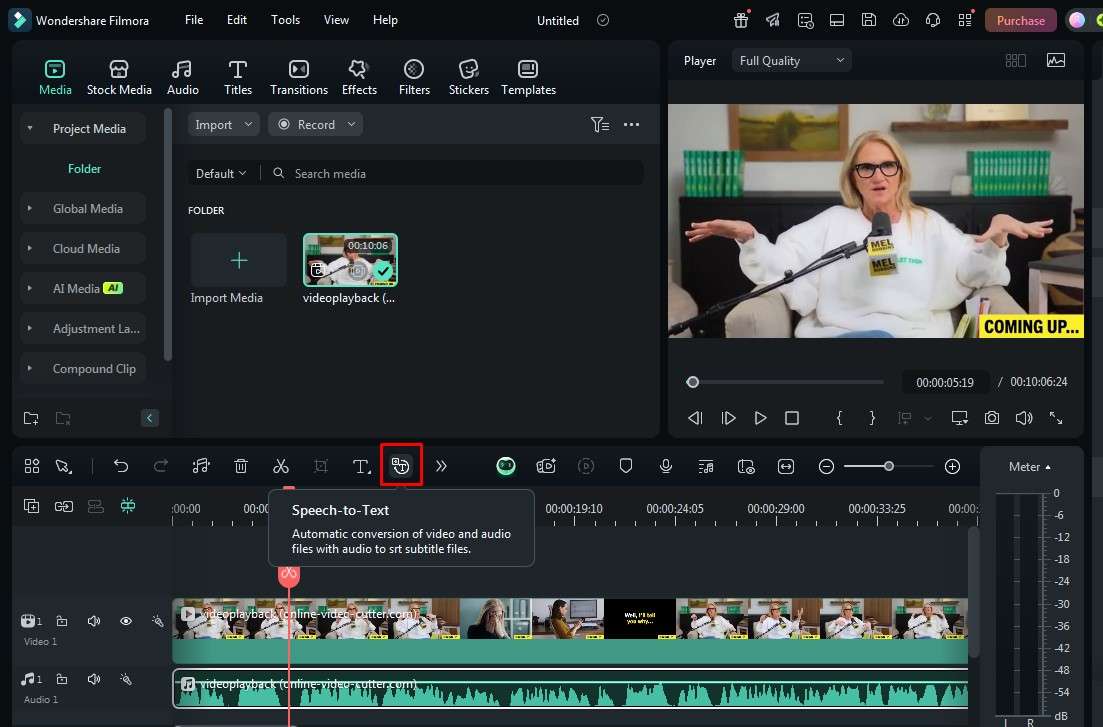This screenshot has width=1103, height=727.
Task: Fit timeline to window icon
Action: click(x=786, y=466)
